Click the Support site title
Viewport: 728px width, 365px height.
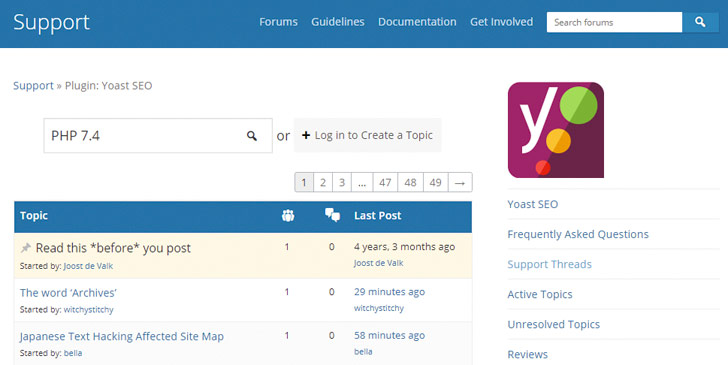[x=52, y=22]
